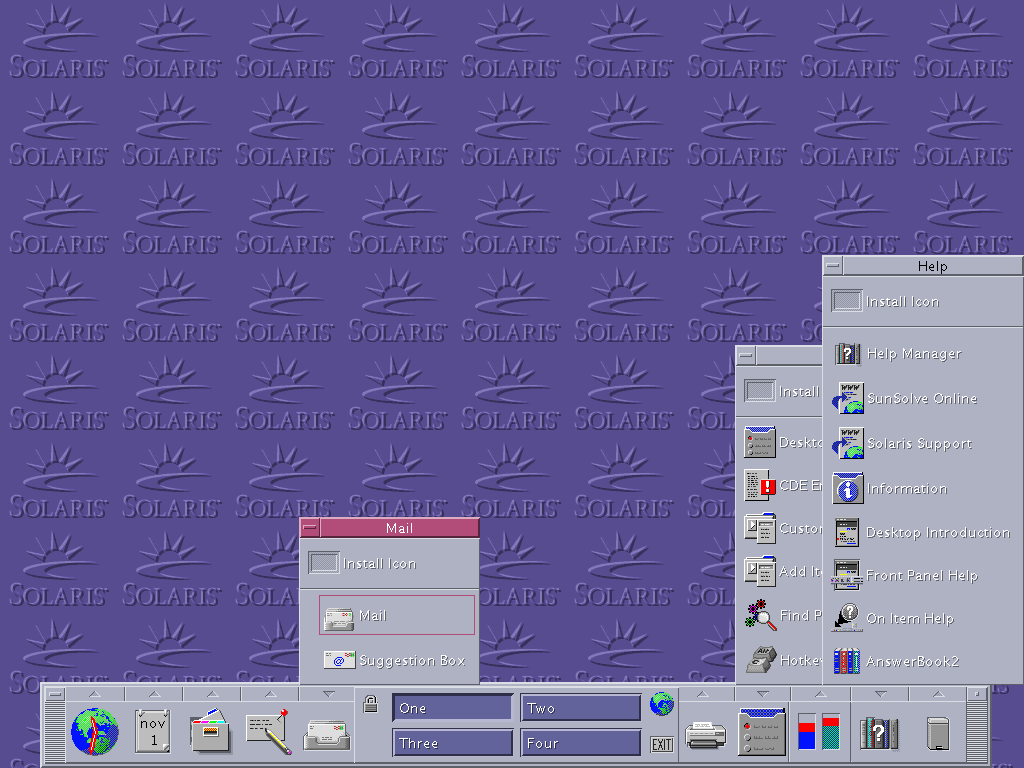Open SunSolve Online
Viewport: 1024px width, 768px height.
(905, 398)
